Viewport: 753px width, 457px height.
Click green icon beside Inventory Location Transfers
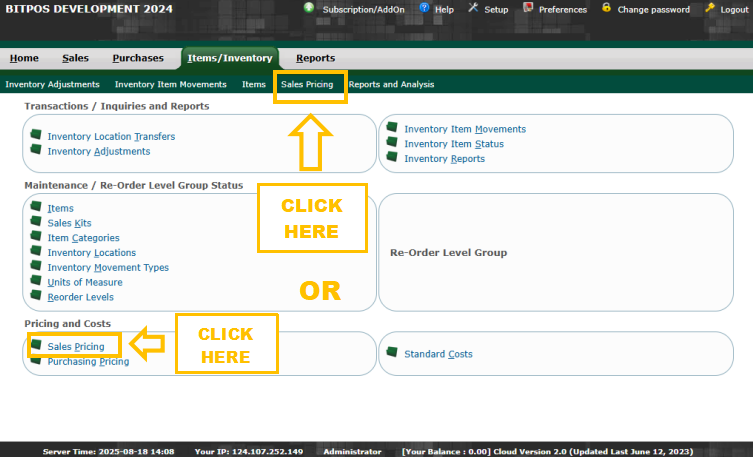pyautogui.click(x=36, y=134)
